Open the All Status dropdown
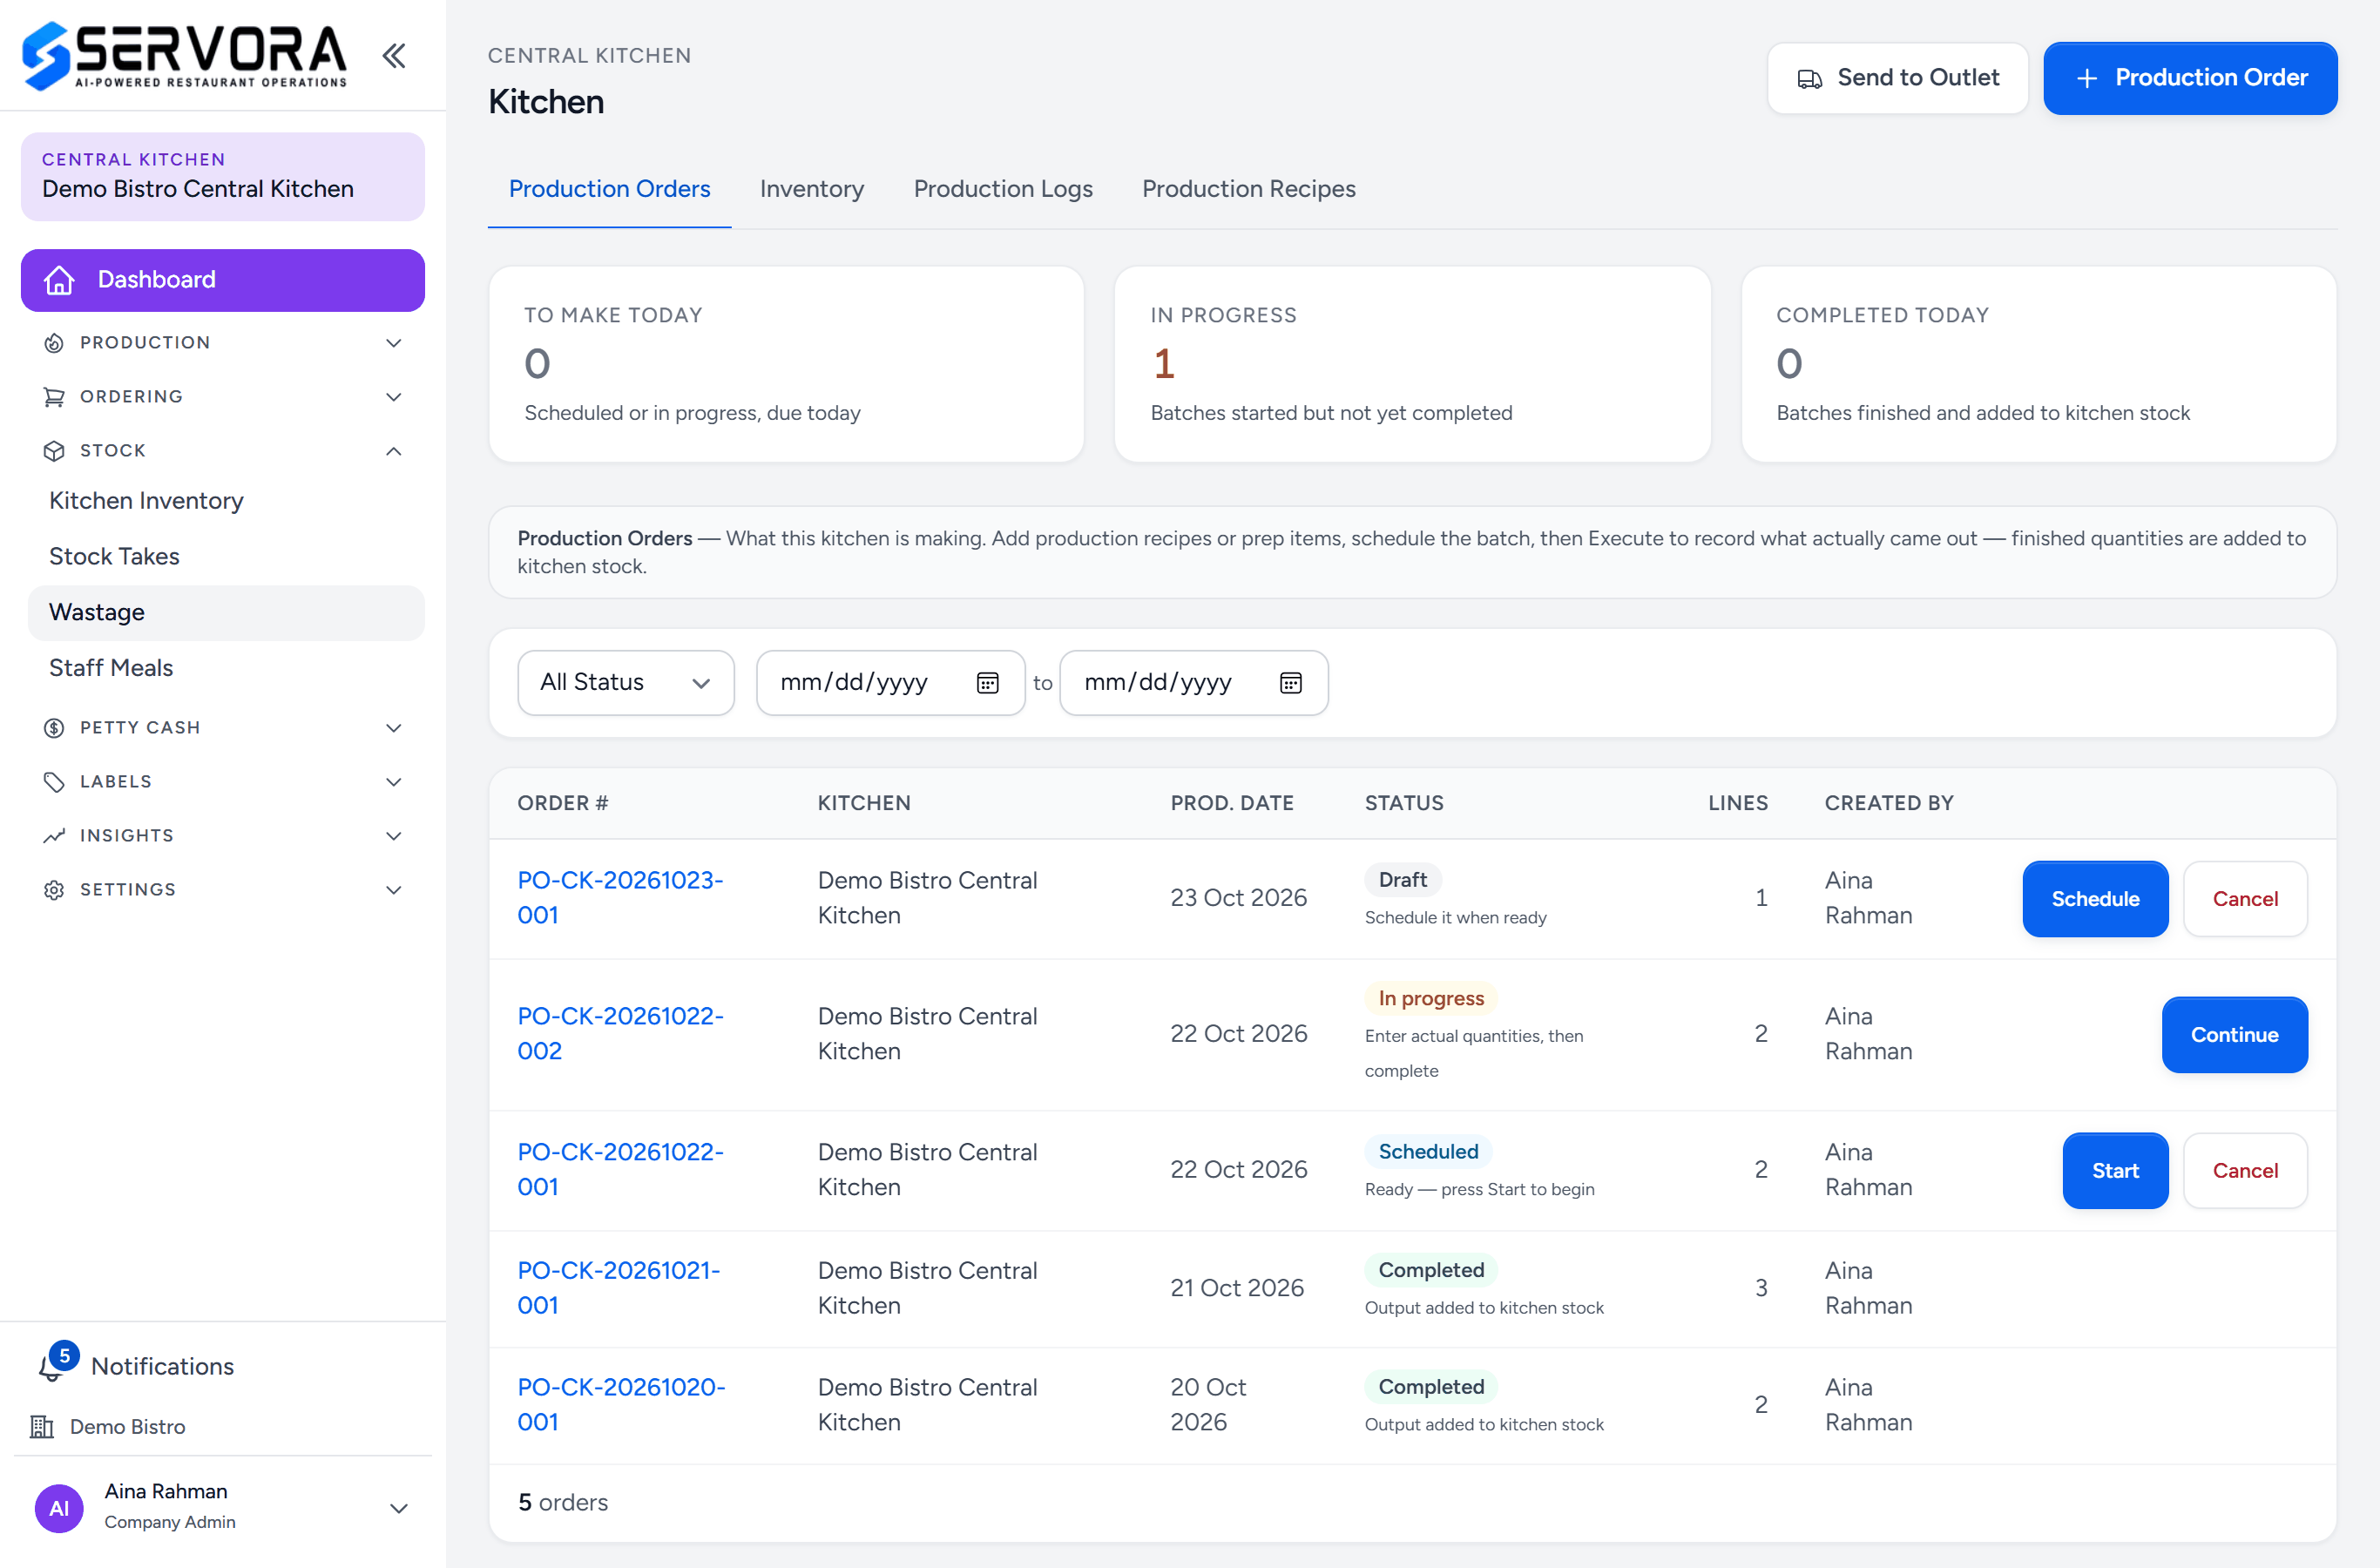 coord(626,683)
